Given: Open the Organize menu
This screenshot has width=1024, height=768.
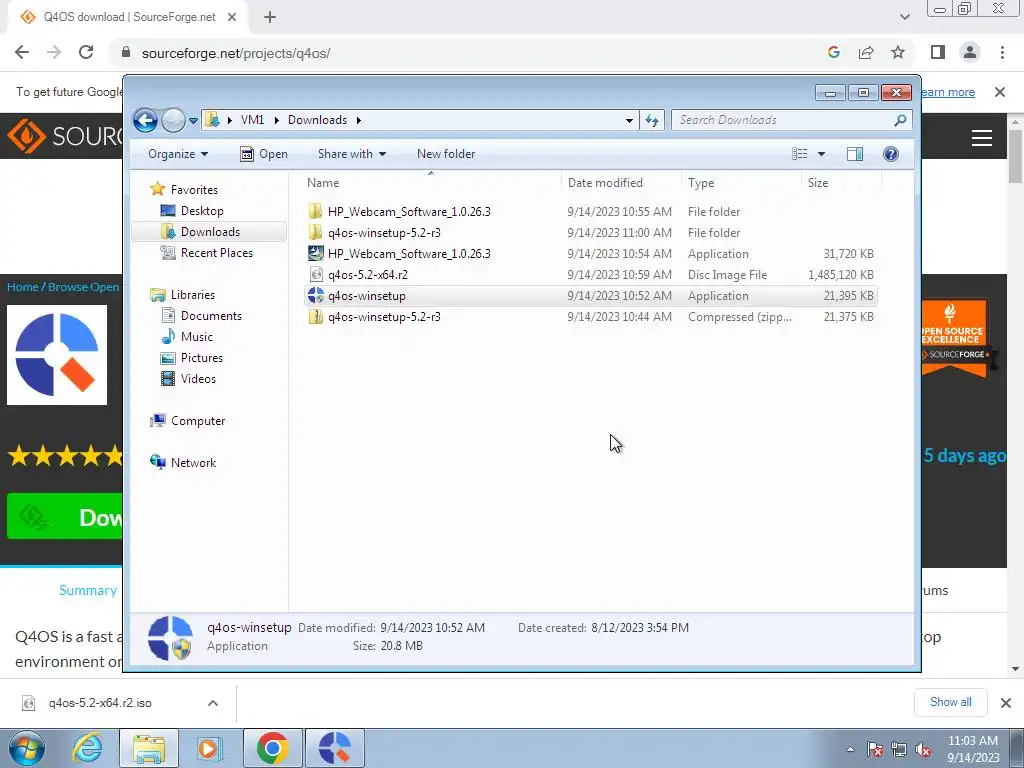Looking at the screenshot, I should coord(178,154).
